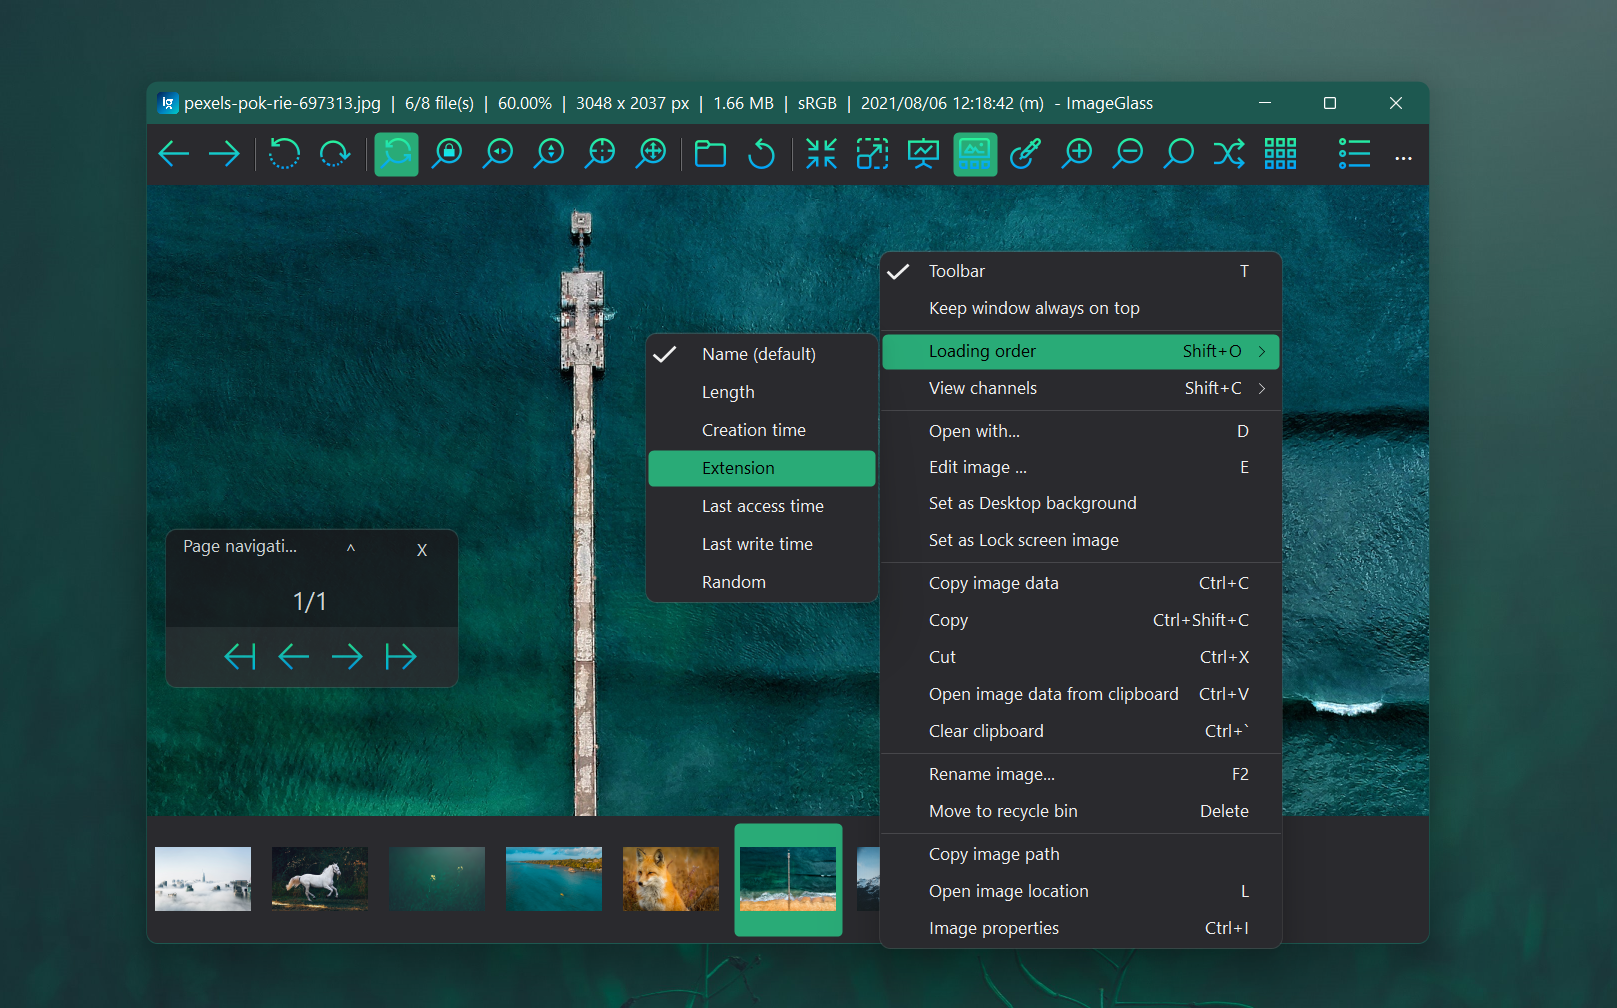Open the three-dots more toolbar menu
This screenshot has height=1008, width=1617.
[1403, 157]
